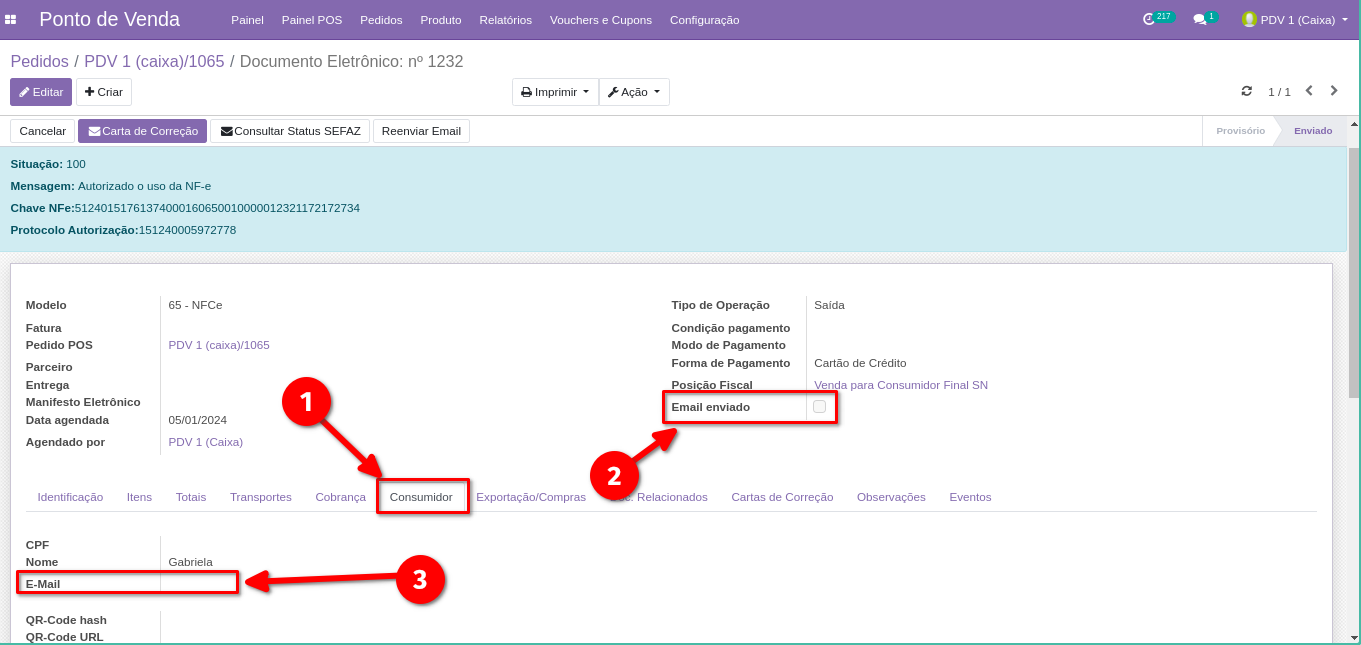This screenshot has width=1361, height=645.
Task: Expand the Ação dropdown
Action: point(634,92)
